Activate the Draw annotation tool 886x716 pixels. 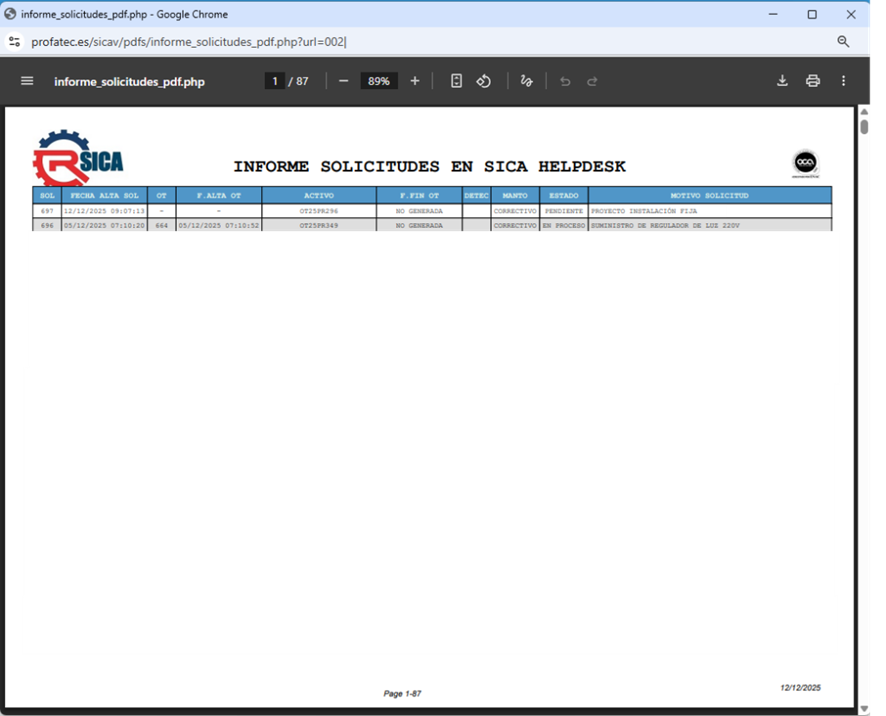click(527, 81)
